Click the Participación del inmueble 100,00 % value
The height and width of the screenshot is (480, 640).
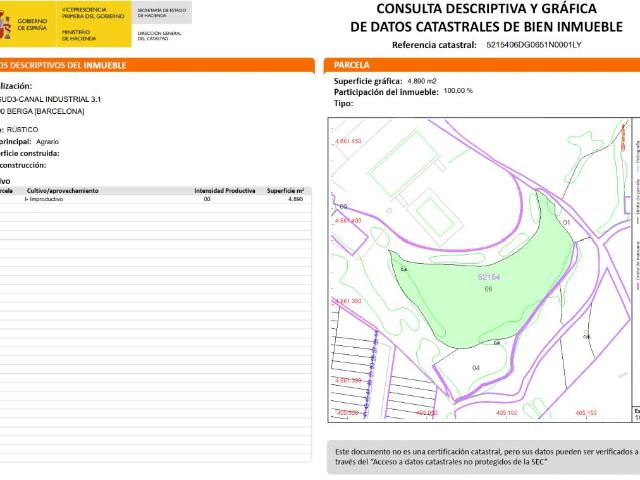[x=458, y=91]
